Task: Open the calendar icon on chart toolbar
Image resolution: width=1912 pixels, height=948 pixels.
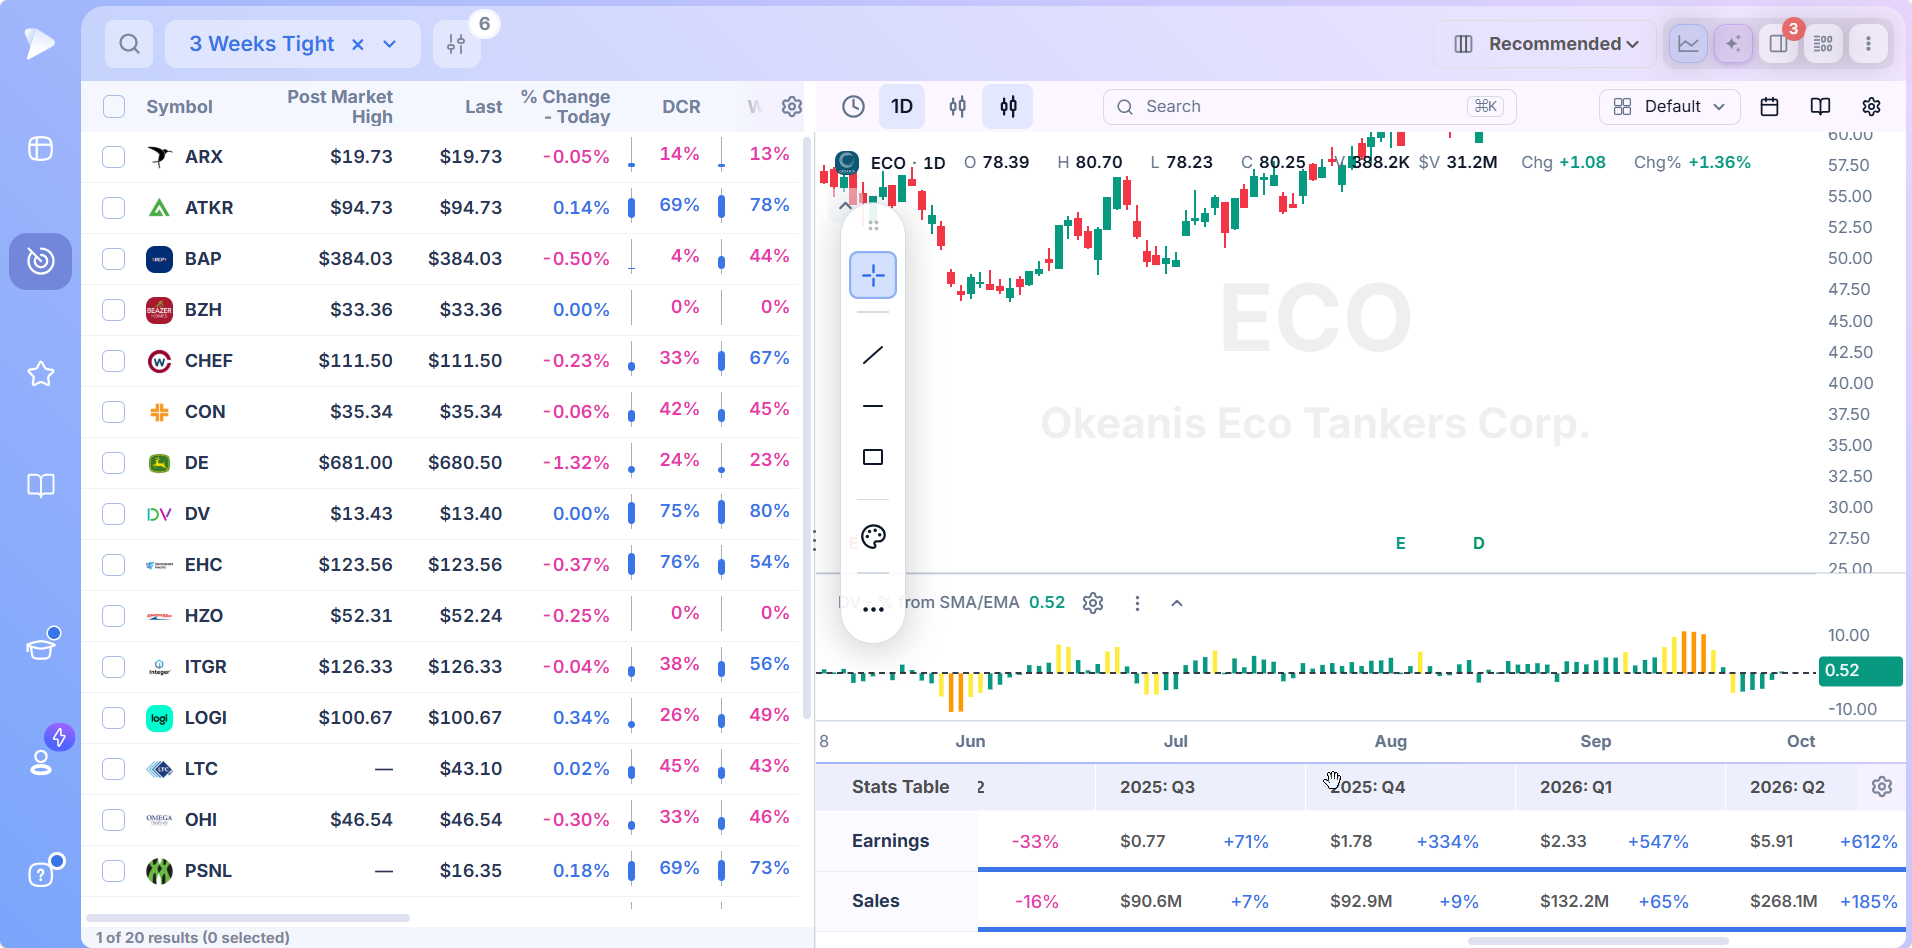Action: [x=1769, y=106]
